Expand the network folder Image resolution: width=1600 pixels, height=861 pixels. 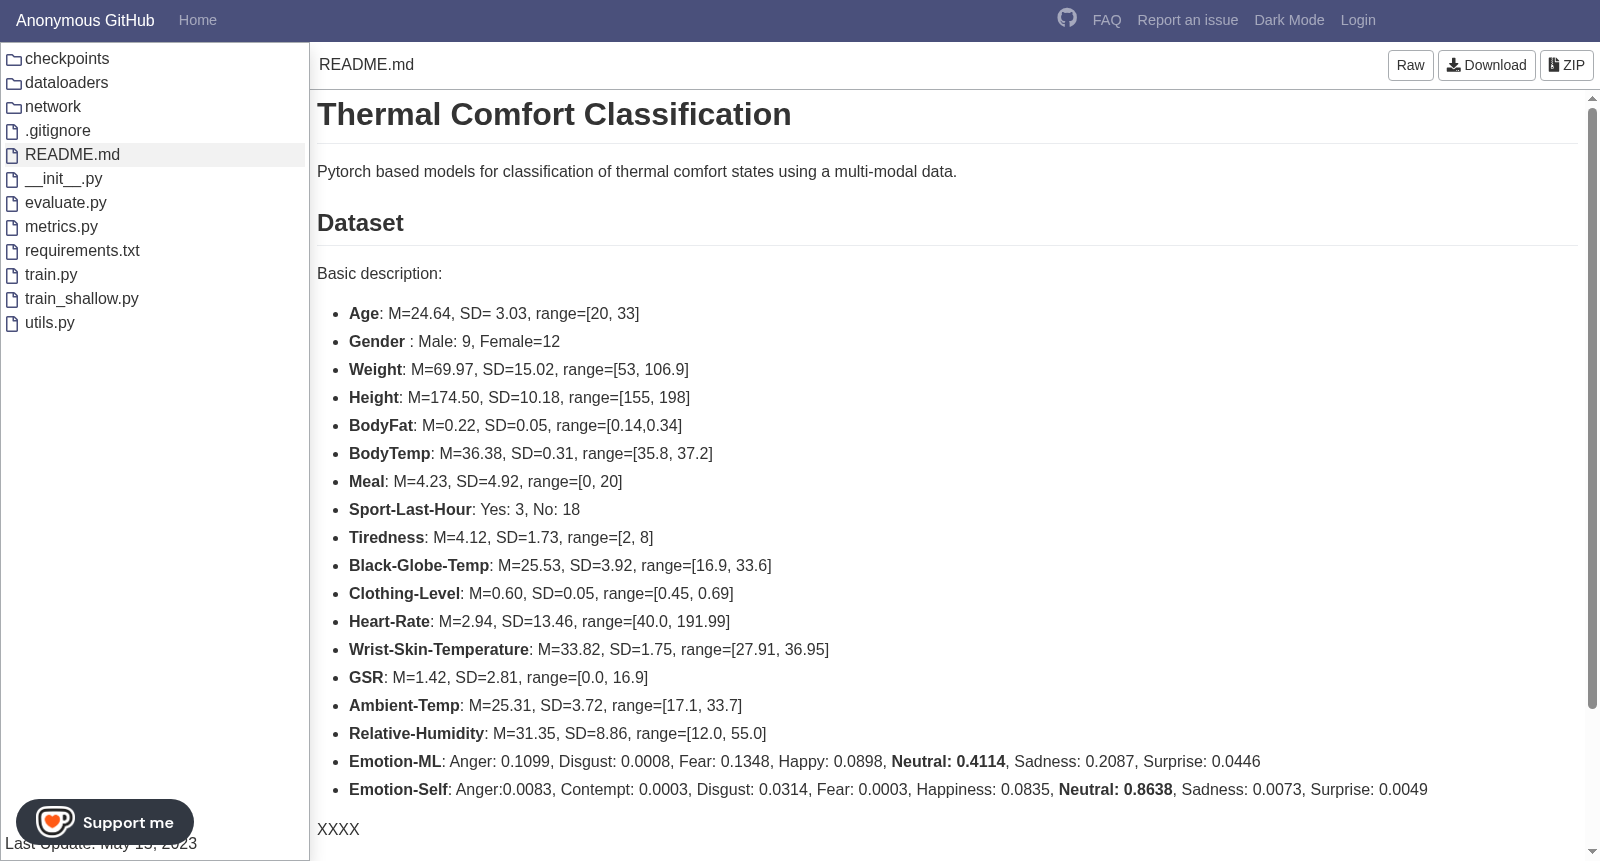(x=53, y=107)
